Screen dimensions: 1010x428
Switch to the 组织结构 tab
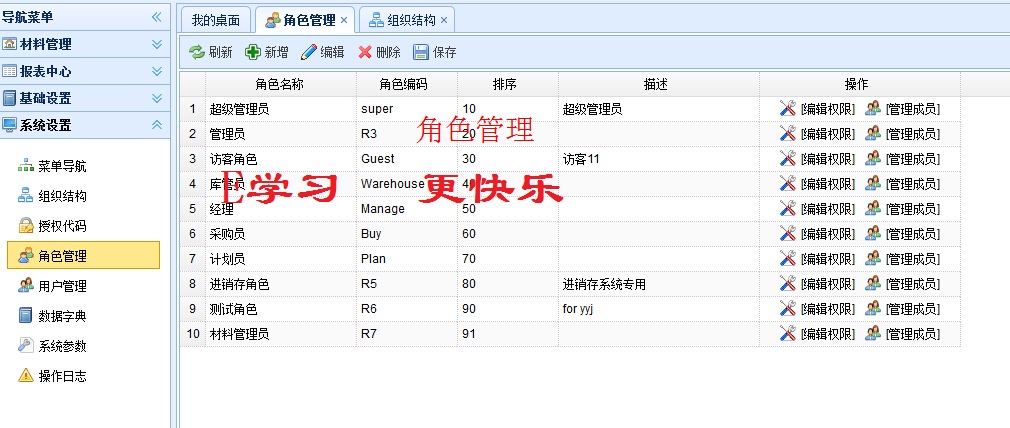tap(410, 20)
